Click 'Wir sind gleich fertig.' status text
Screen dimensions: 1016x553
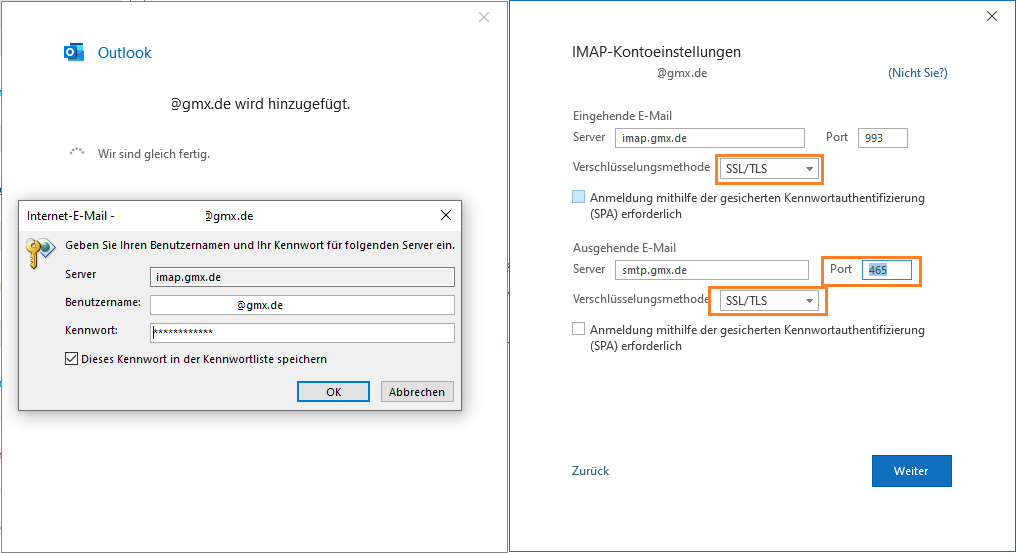(154, 154)
